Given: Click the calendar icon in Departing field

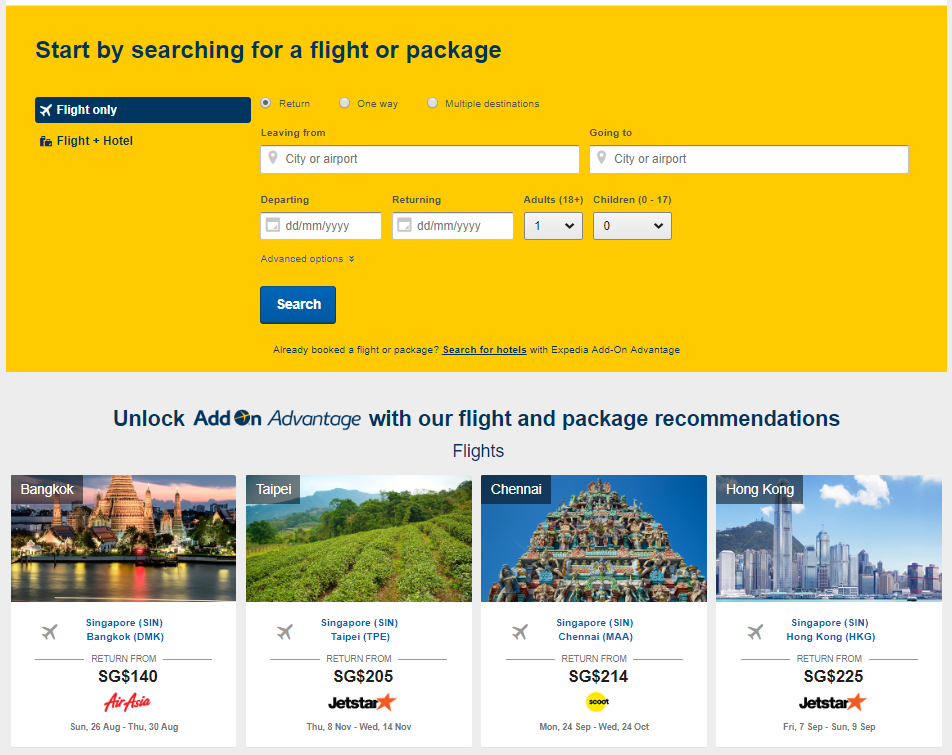Looking at the screenshot, I should (x=271, y=226).
